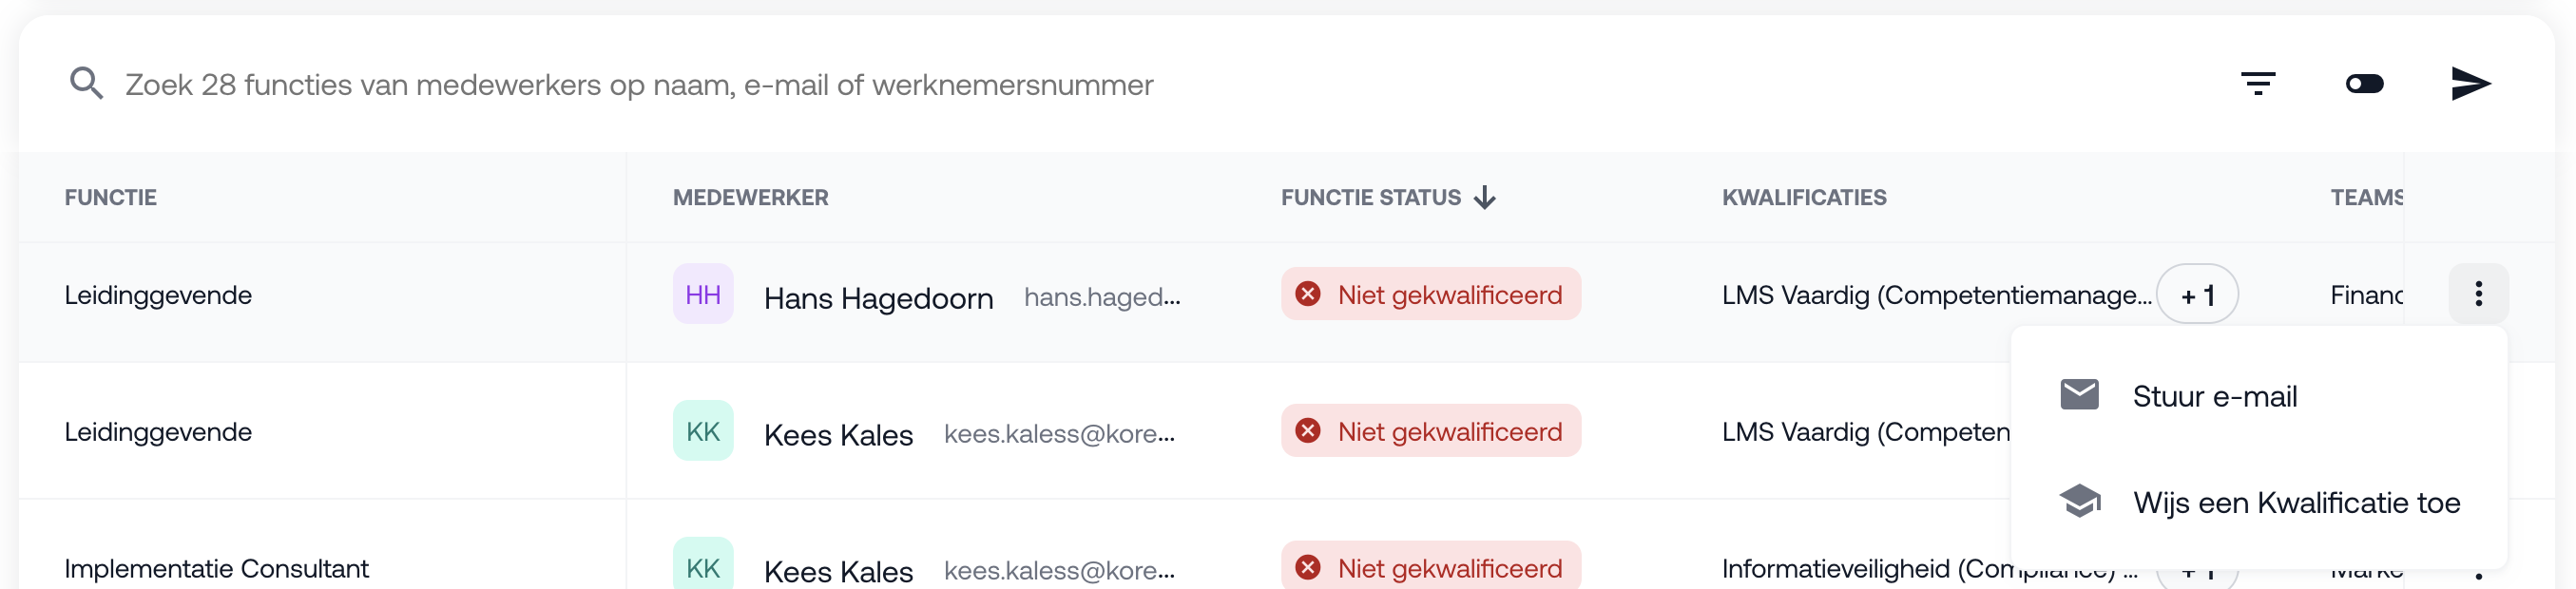Screen dimensions: 2576x589
Task: Toggle the switch in the top bar
Action: [x=2364, y=84]
